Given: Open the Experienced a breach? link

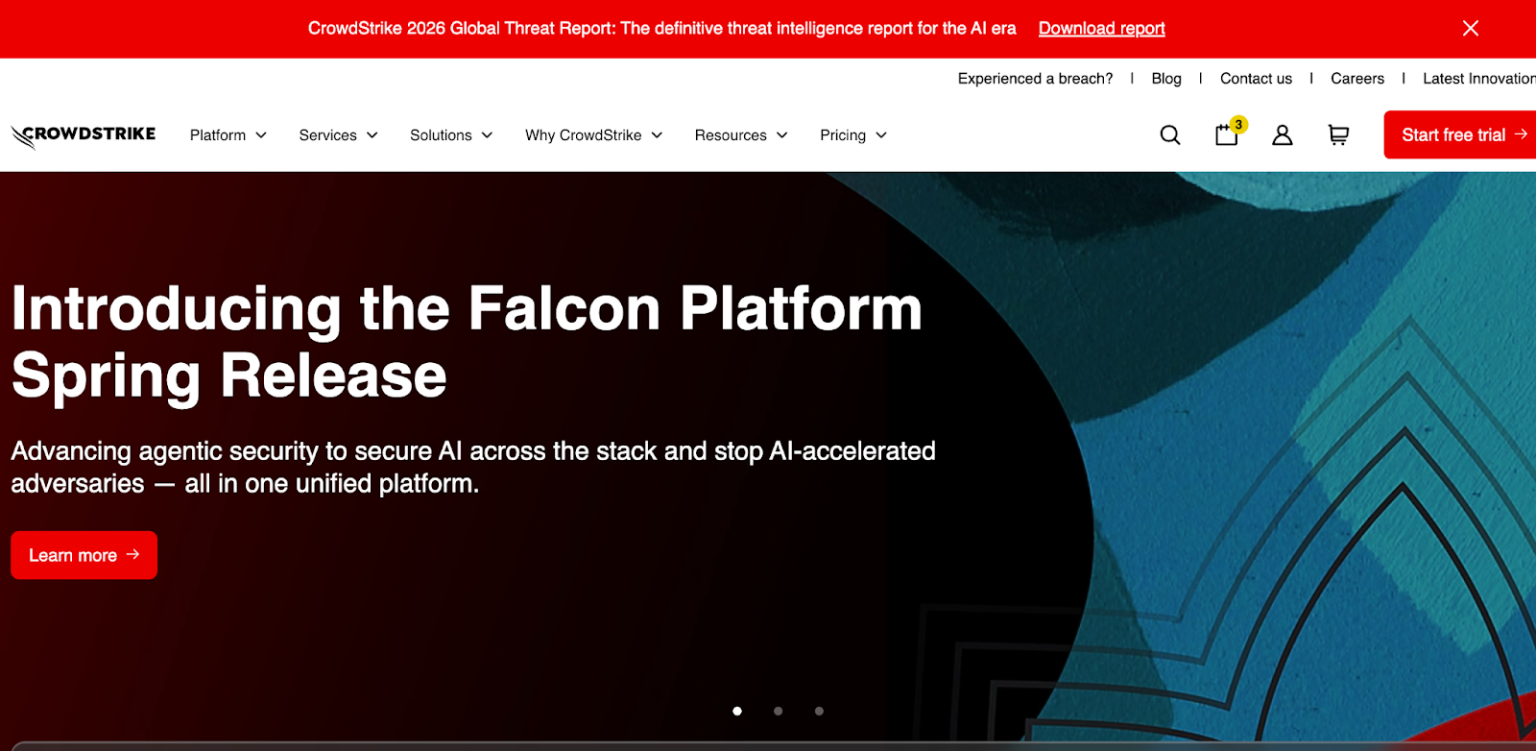Looking at the screenshot, I should 1035,78.
